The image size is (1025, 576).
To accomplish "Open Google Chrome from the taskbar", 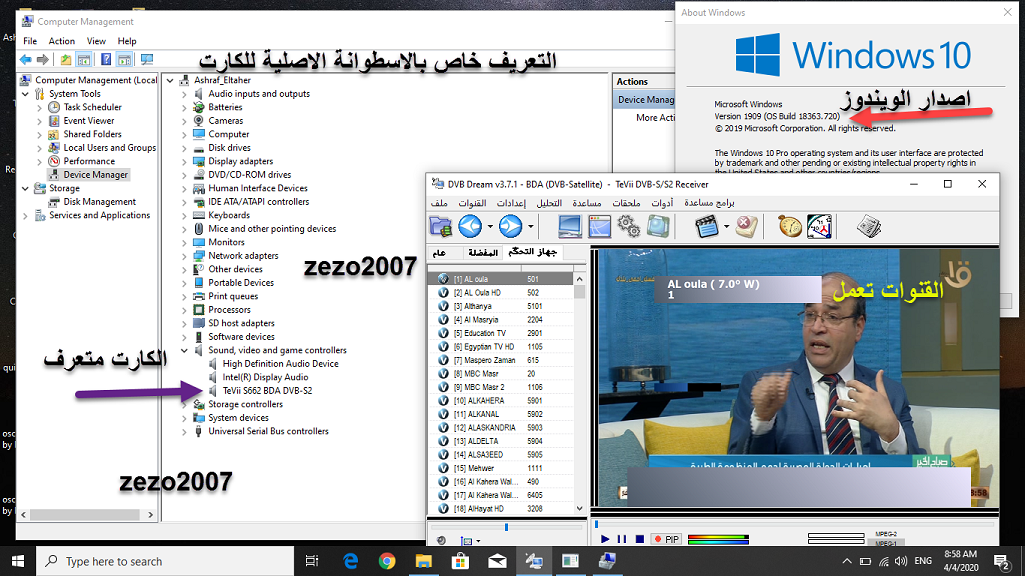I will (x=387, y=561).
